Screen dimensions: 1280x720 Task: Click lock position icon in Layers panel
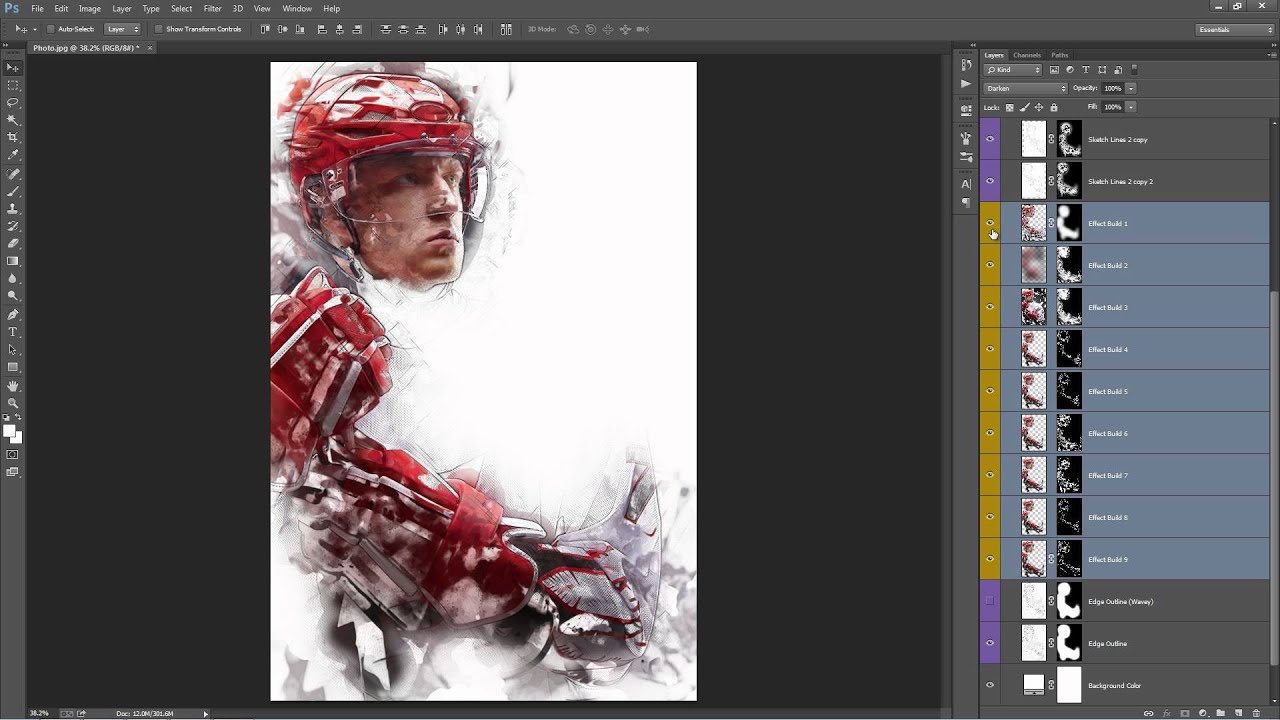[1039, 107]
